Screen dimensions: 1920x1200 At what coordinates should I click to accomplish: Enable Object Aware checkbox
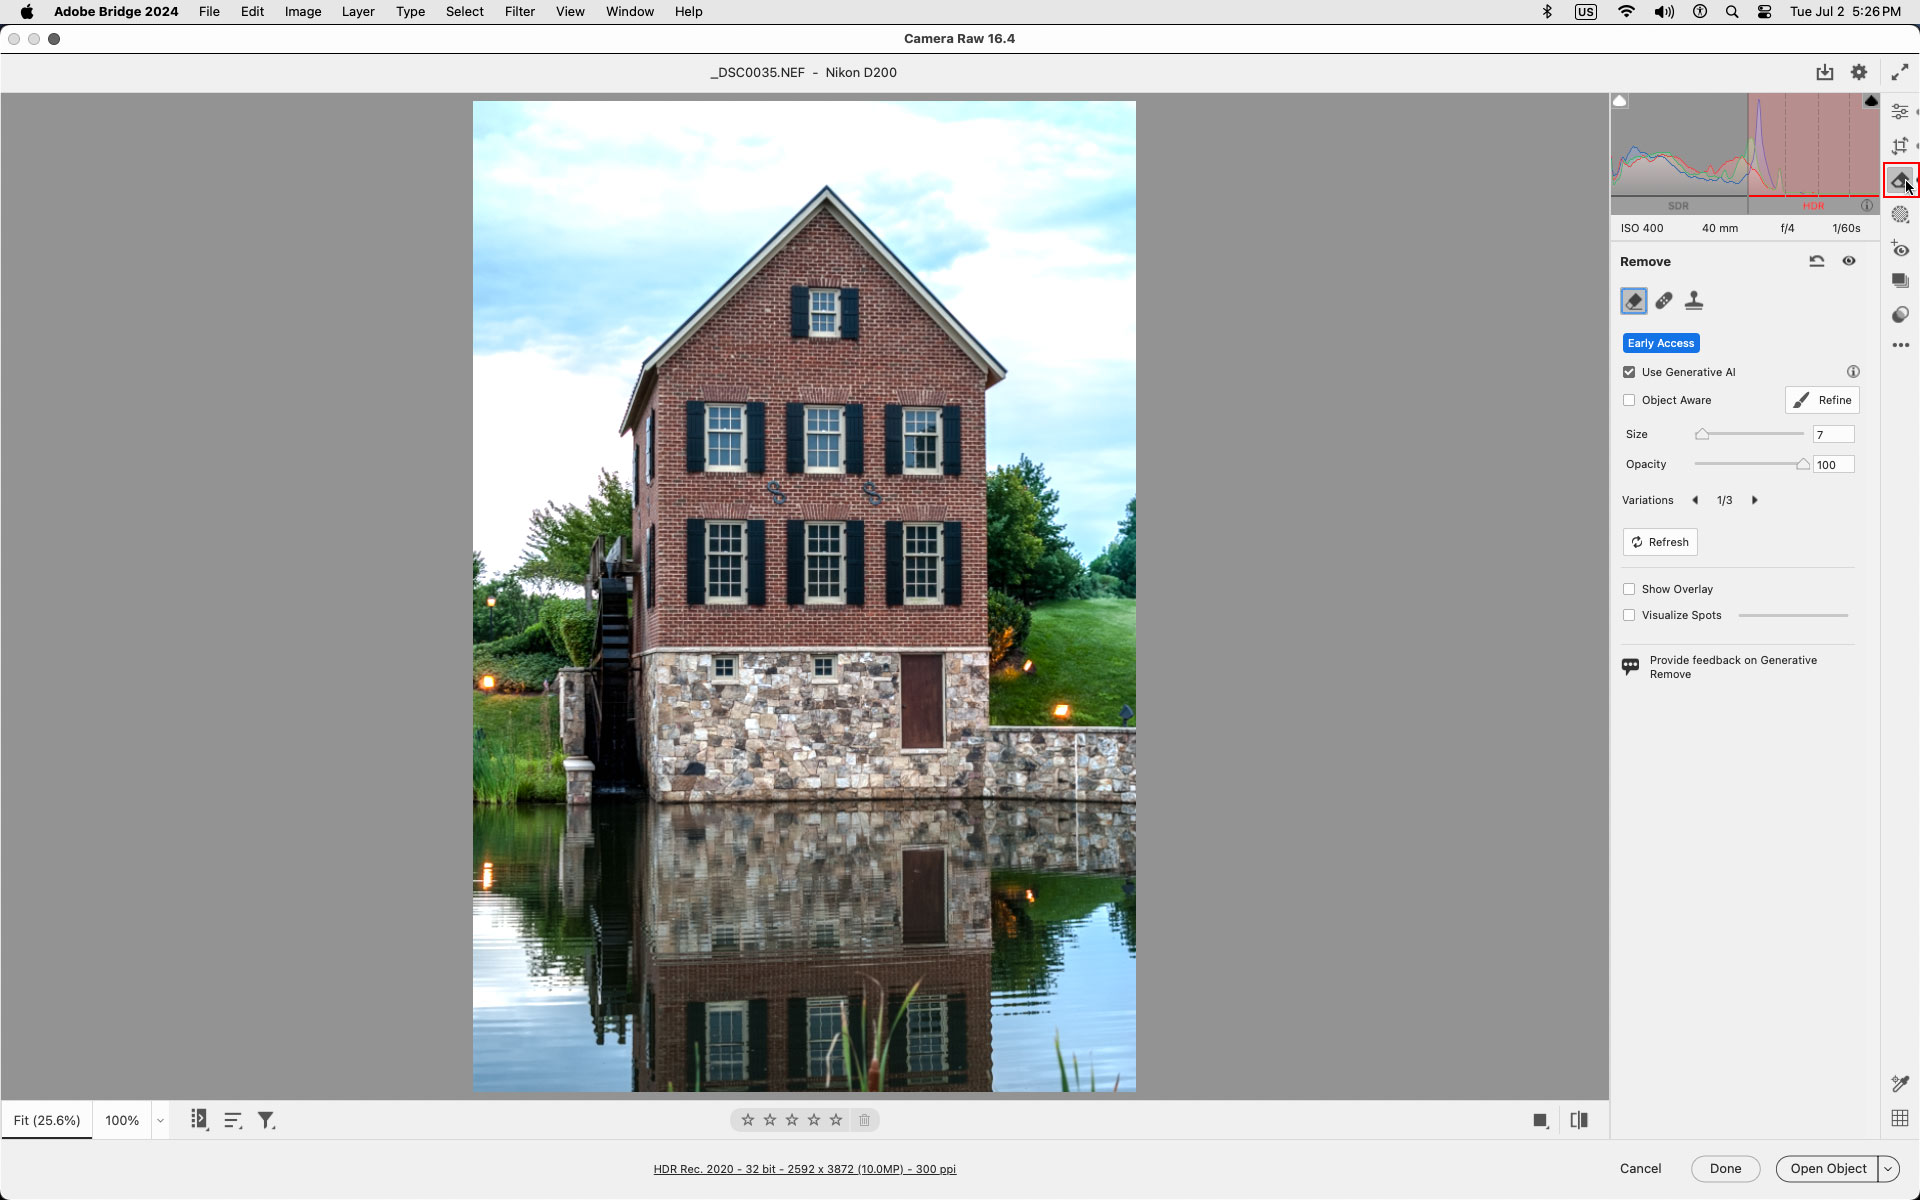[x=1629, y=400]
